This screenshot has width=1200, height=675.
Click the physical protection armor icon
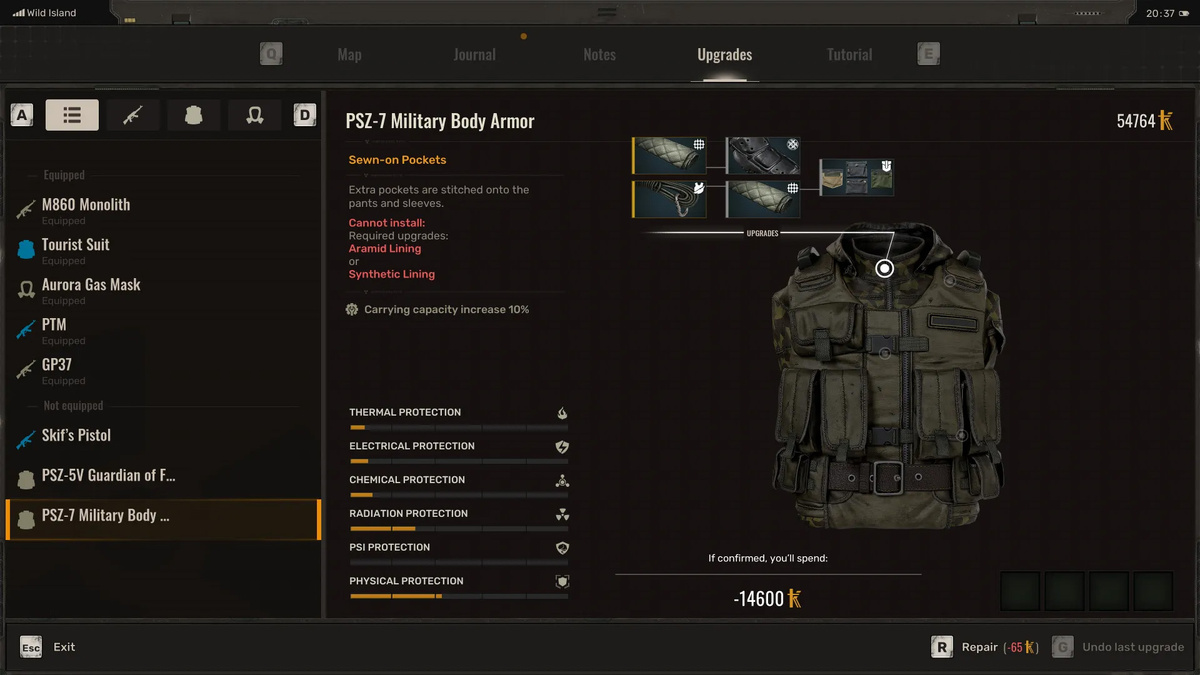click(x=562, y=581)
